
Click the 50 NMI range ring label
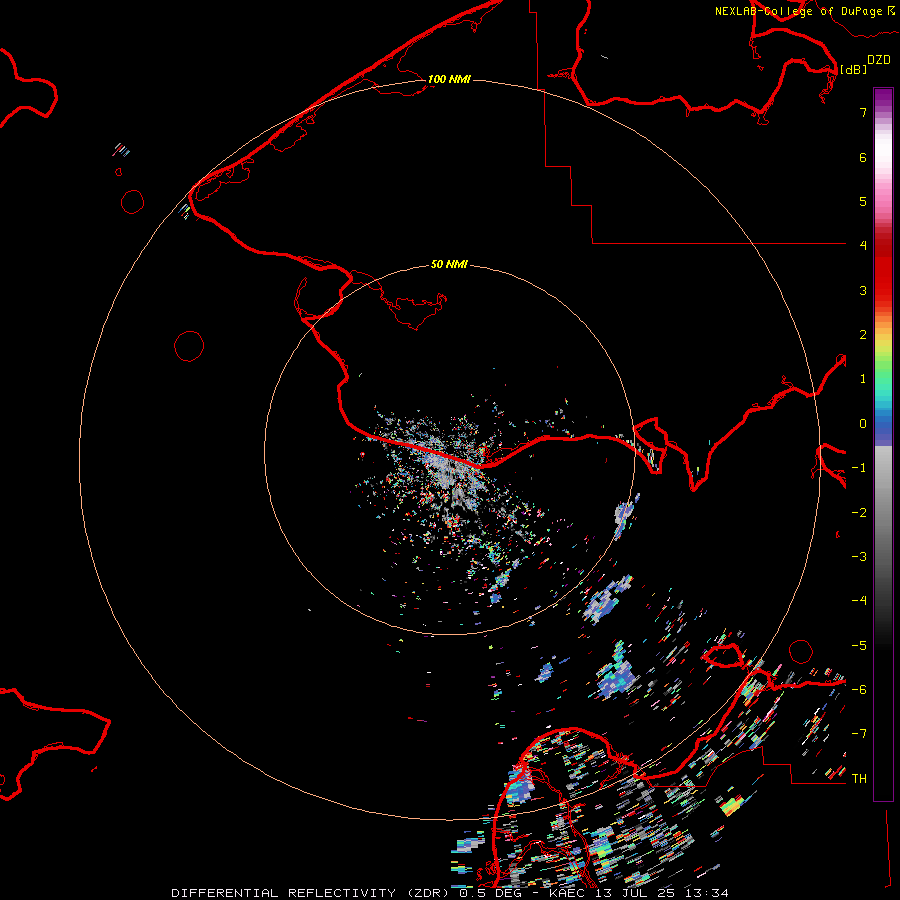tap(449, 264)
